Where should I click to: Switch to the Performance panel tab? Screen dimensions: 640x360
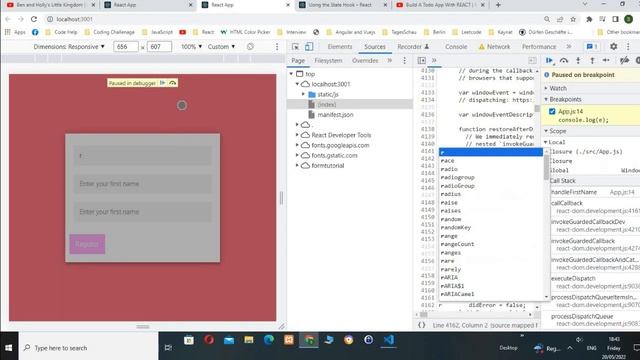tap(539, 47)
